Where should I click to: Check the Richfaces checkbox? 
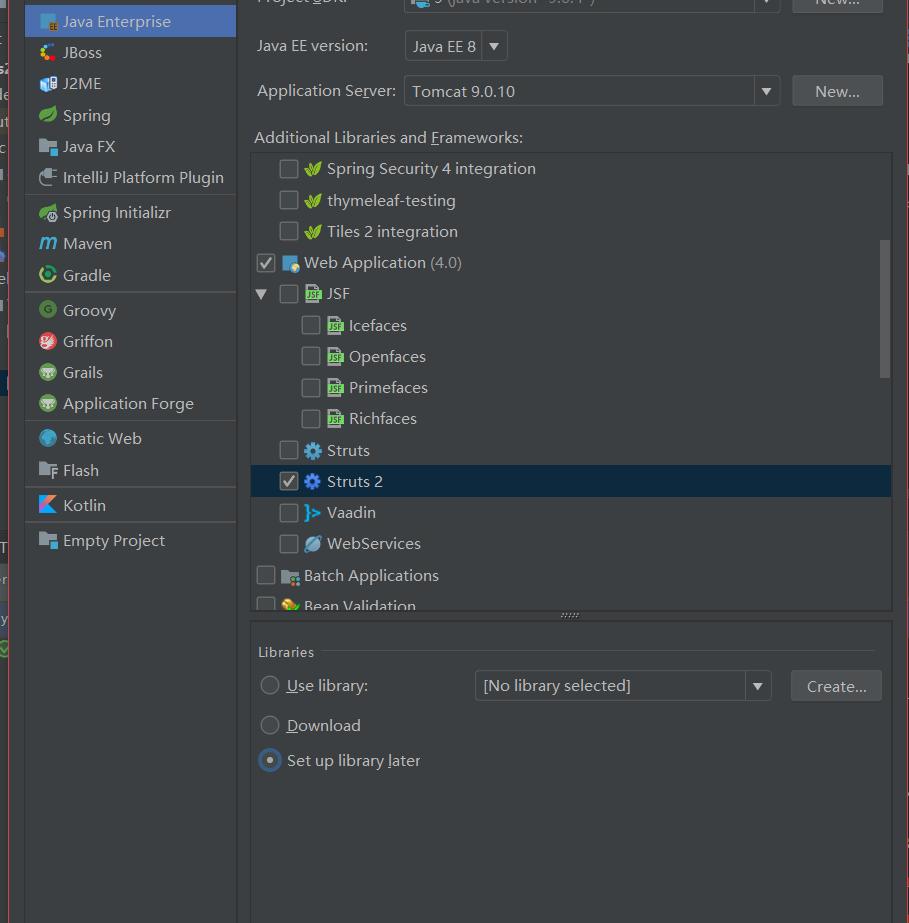pyautogui.click(x=311, y=419)
